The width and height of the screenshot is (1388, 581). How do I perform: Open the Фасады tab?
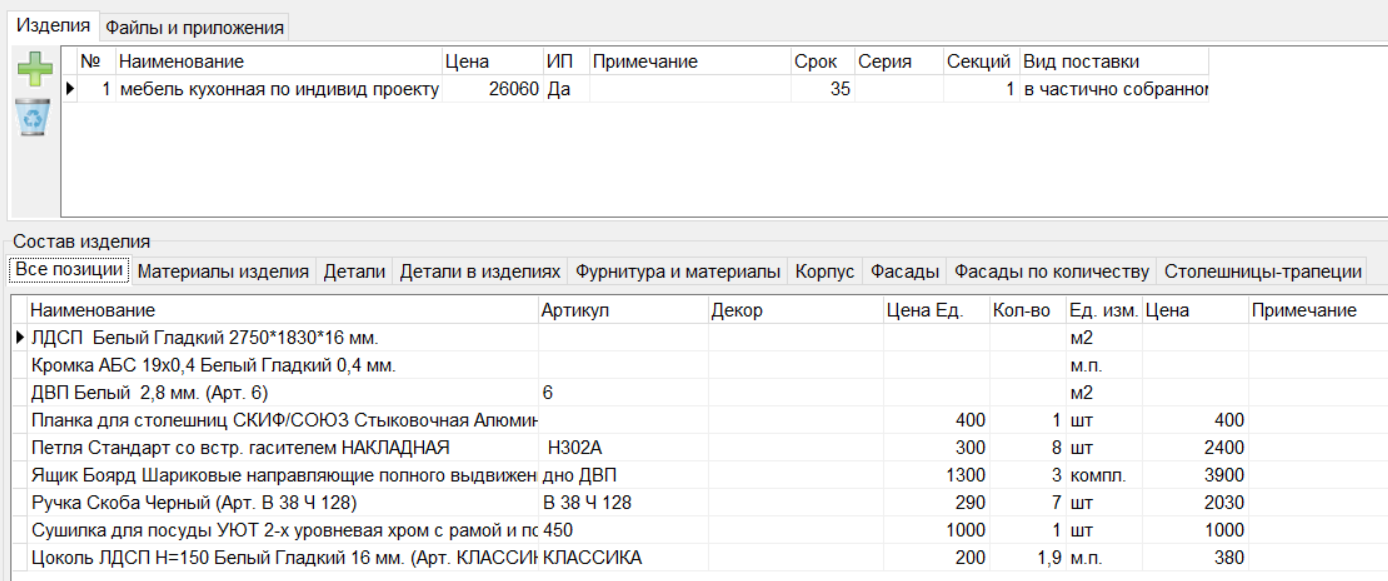coord(904,271)
